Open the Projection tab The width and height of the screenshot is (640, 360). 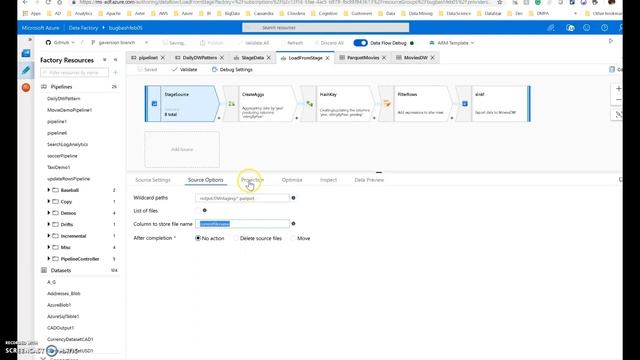click(252, 180)
